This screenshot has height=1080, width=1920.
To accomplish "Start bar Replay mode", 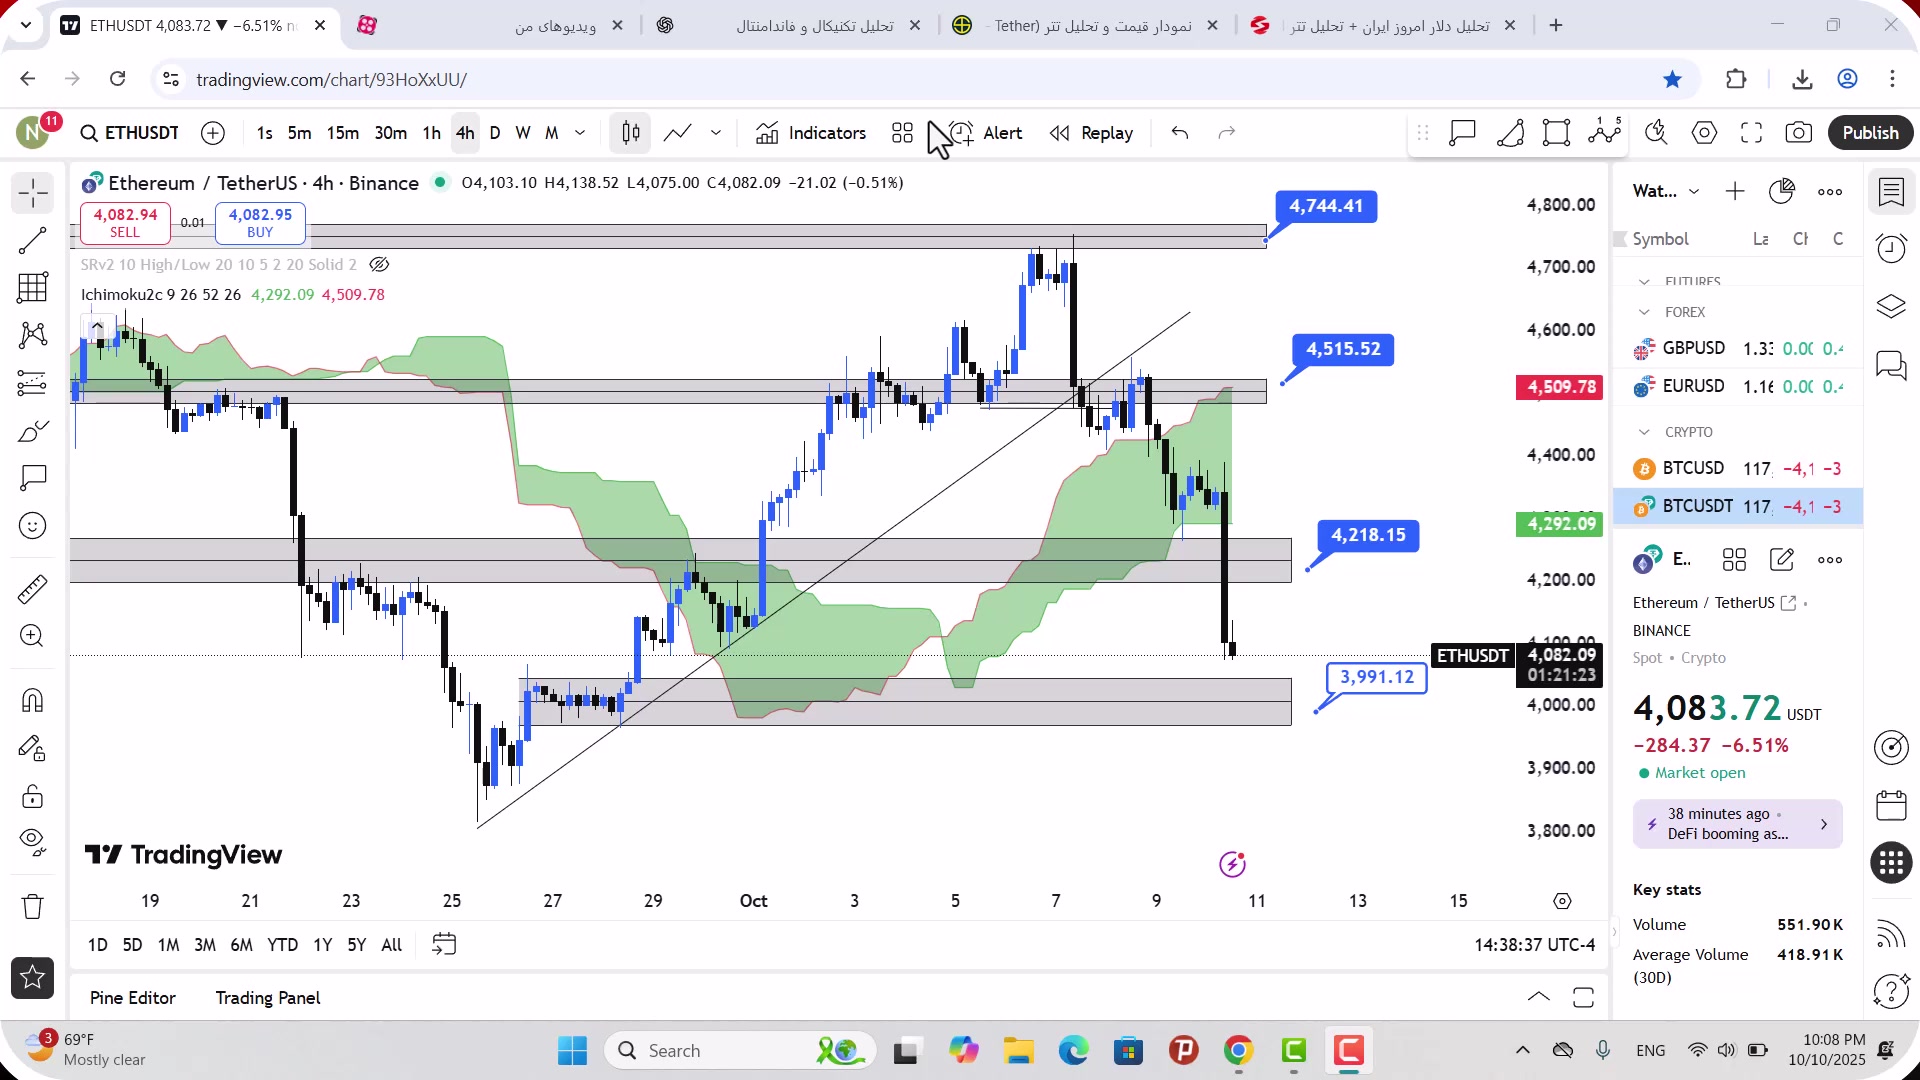I will (1091, 133).
